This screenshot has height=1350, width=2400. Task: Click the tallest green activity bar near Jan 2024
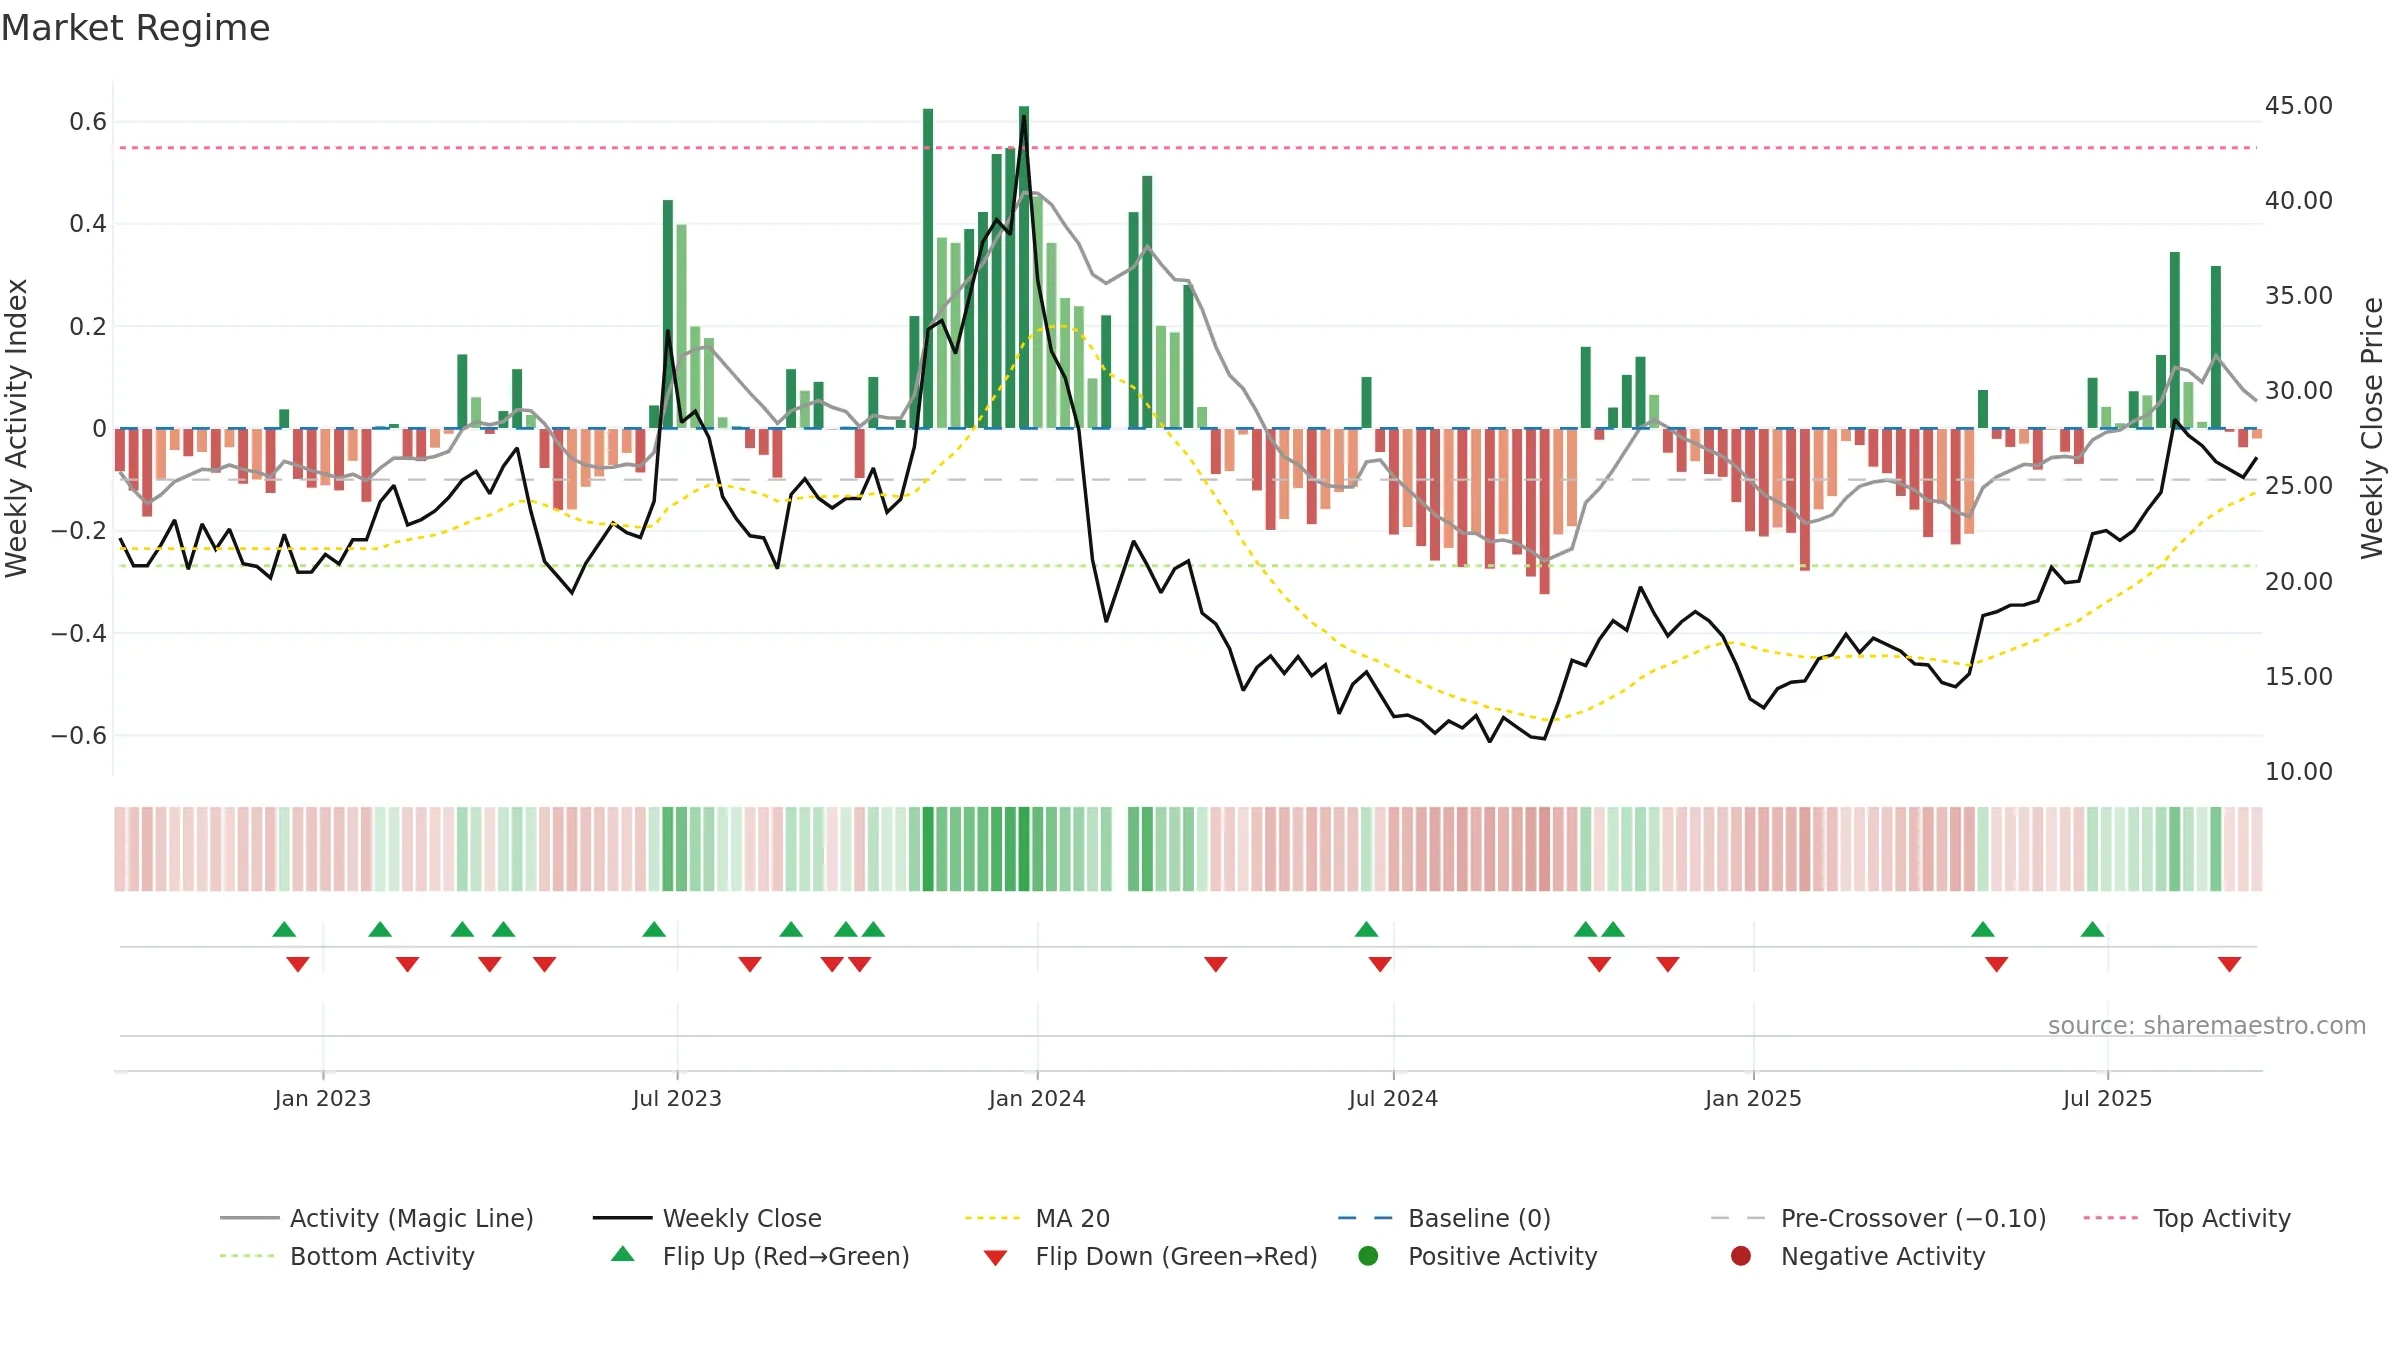(1024, 267)
